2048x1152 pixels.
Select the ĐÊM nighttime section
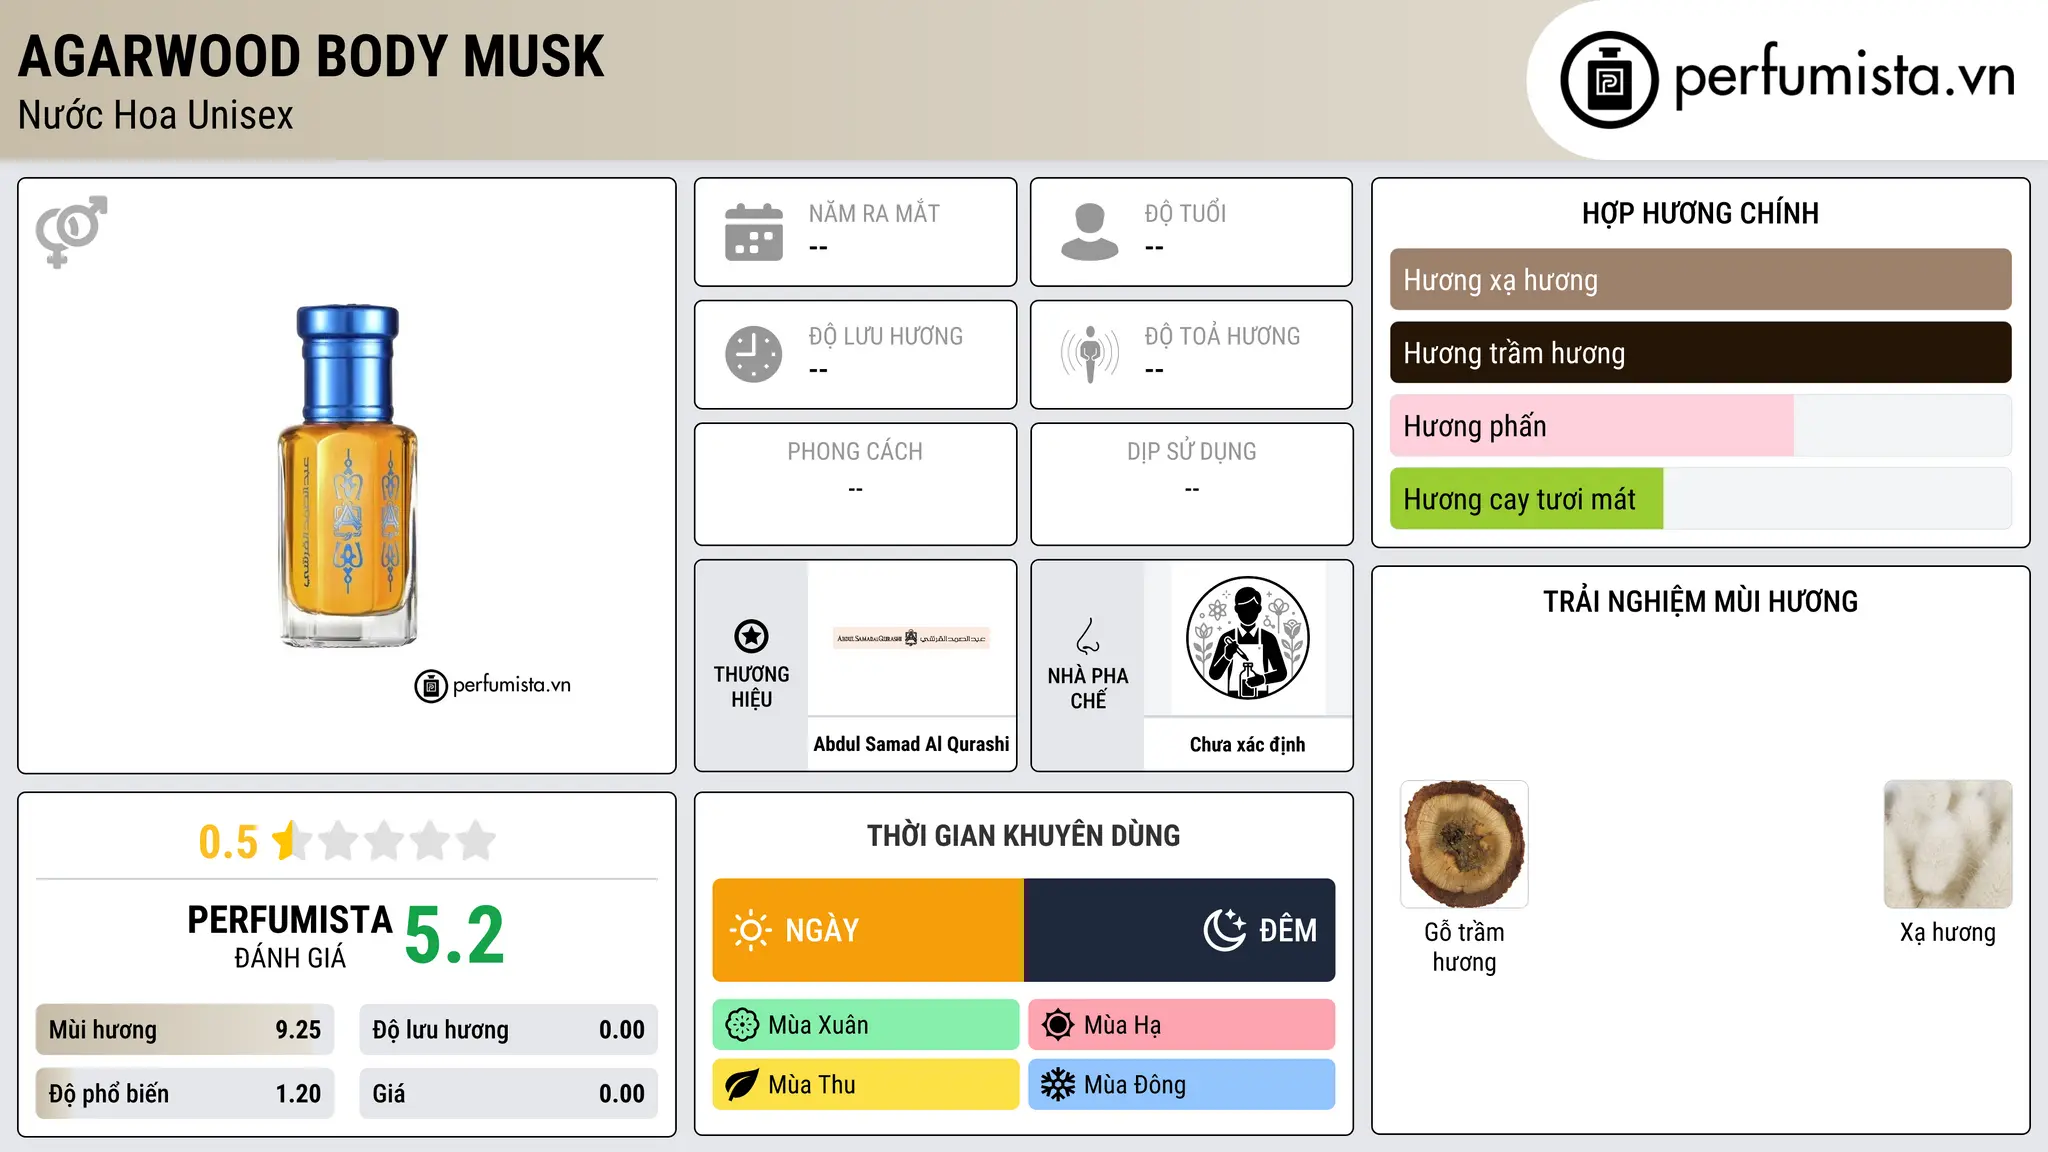[1180, 930]
